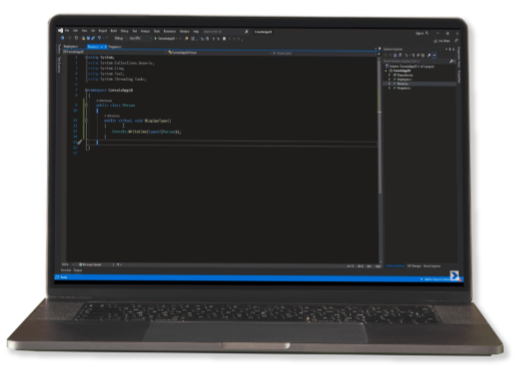Click the 'using System;' code line
Viewport: 520px width, 378px height.
coord(101,57)
